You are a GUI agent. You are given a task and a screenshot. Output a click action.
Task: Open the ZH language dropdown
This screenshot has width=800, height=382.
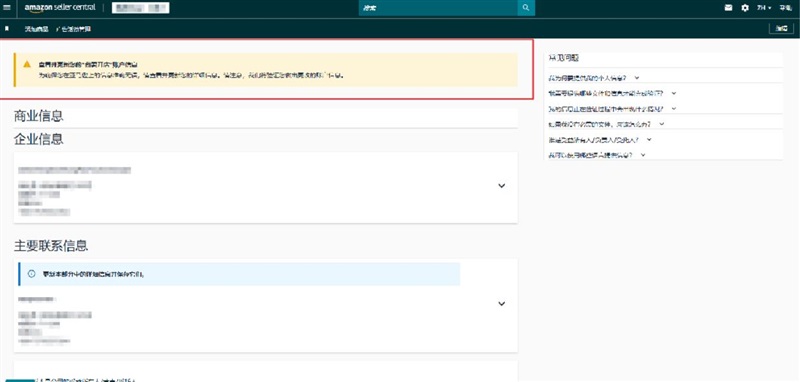764,8
